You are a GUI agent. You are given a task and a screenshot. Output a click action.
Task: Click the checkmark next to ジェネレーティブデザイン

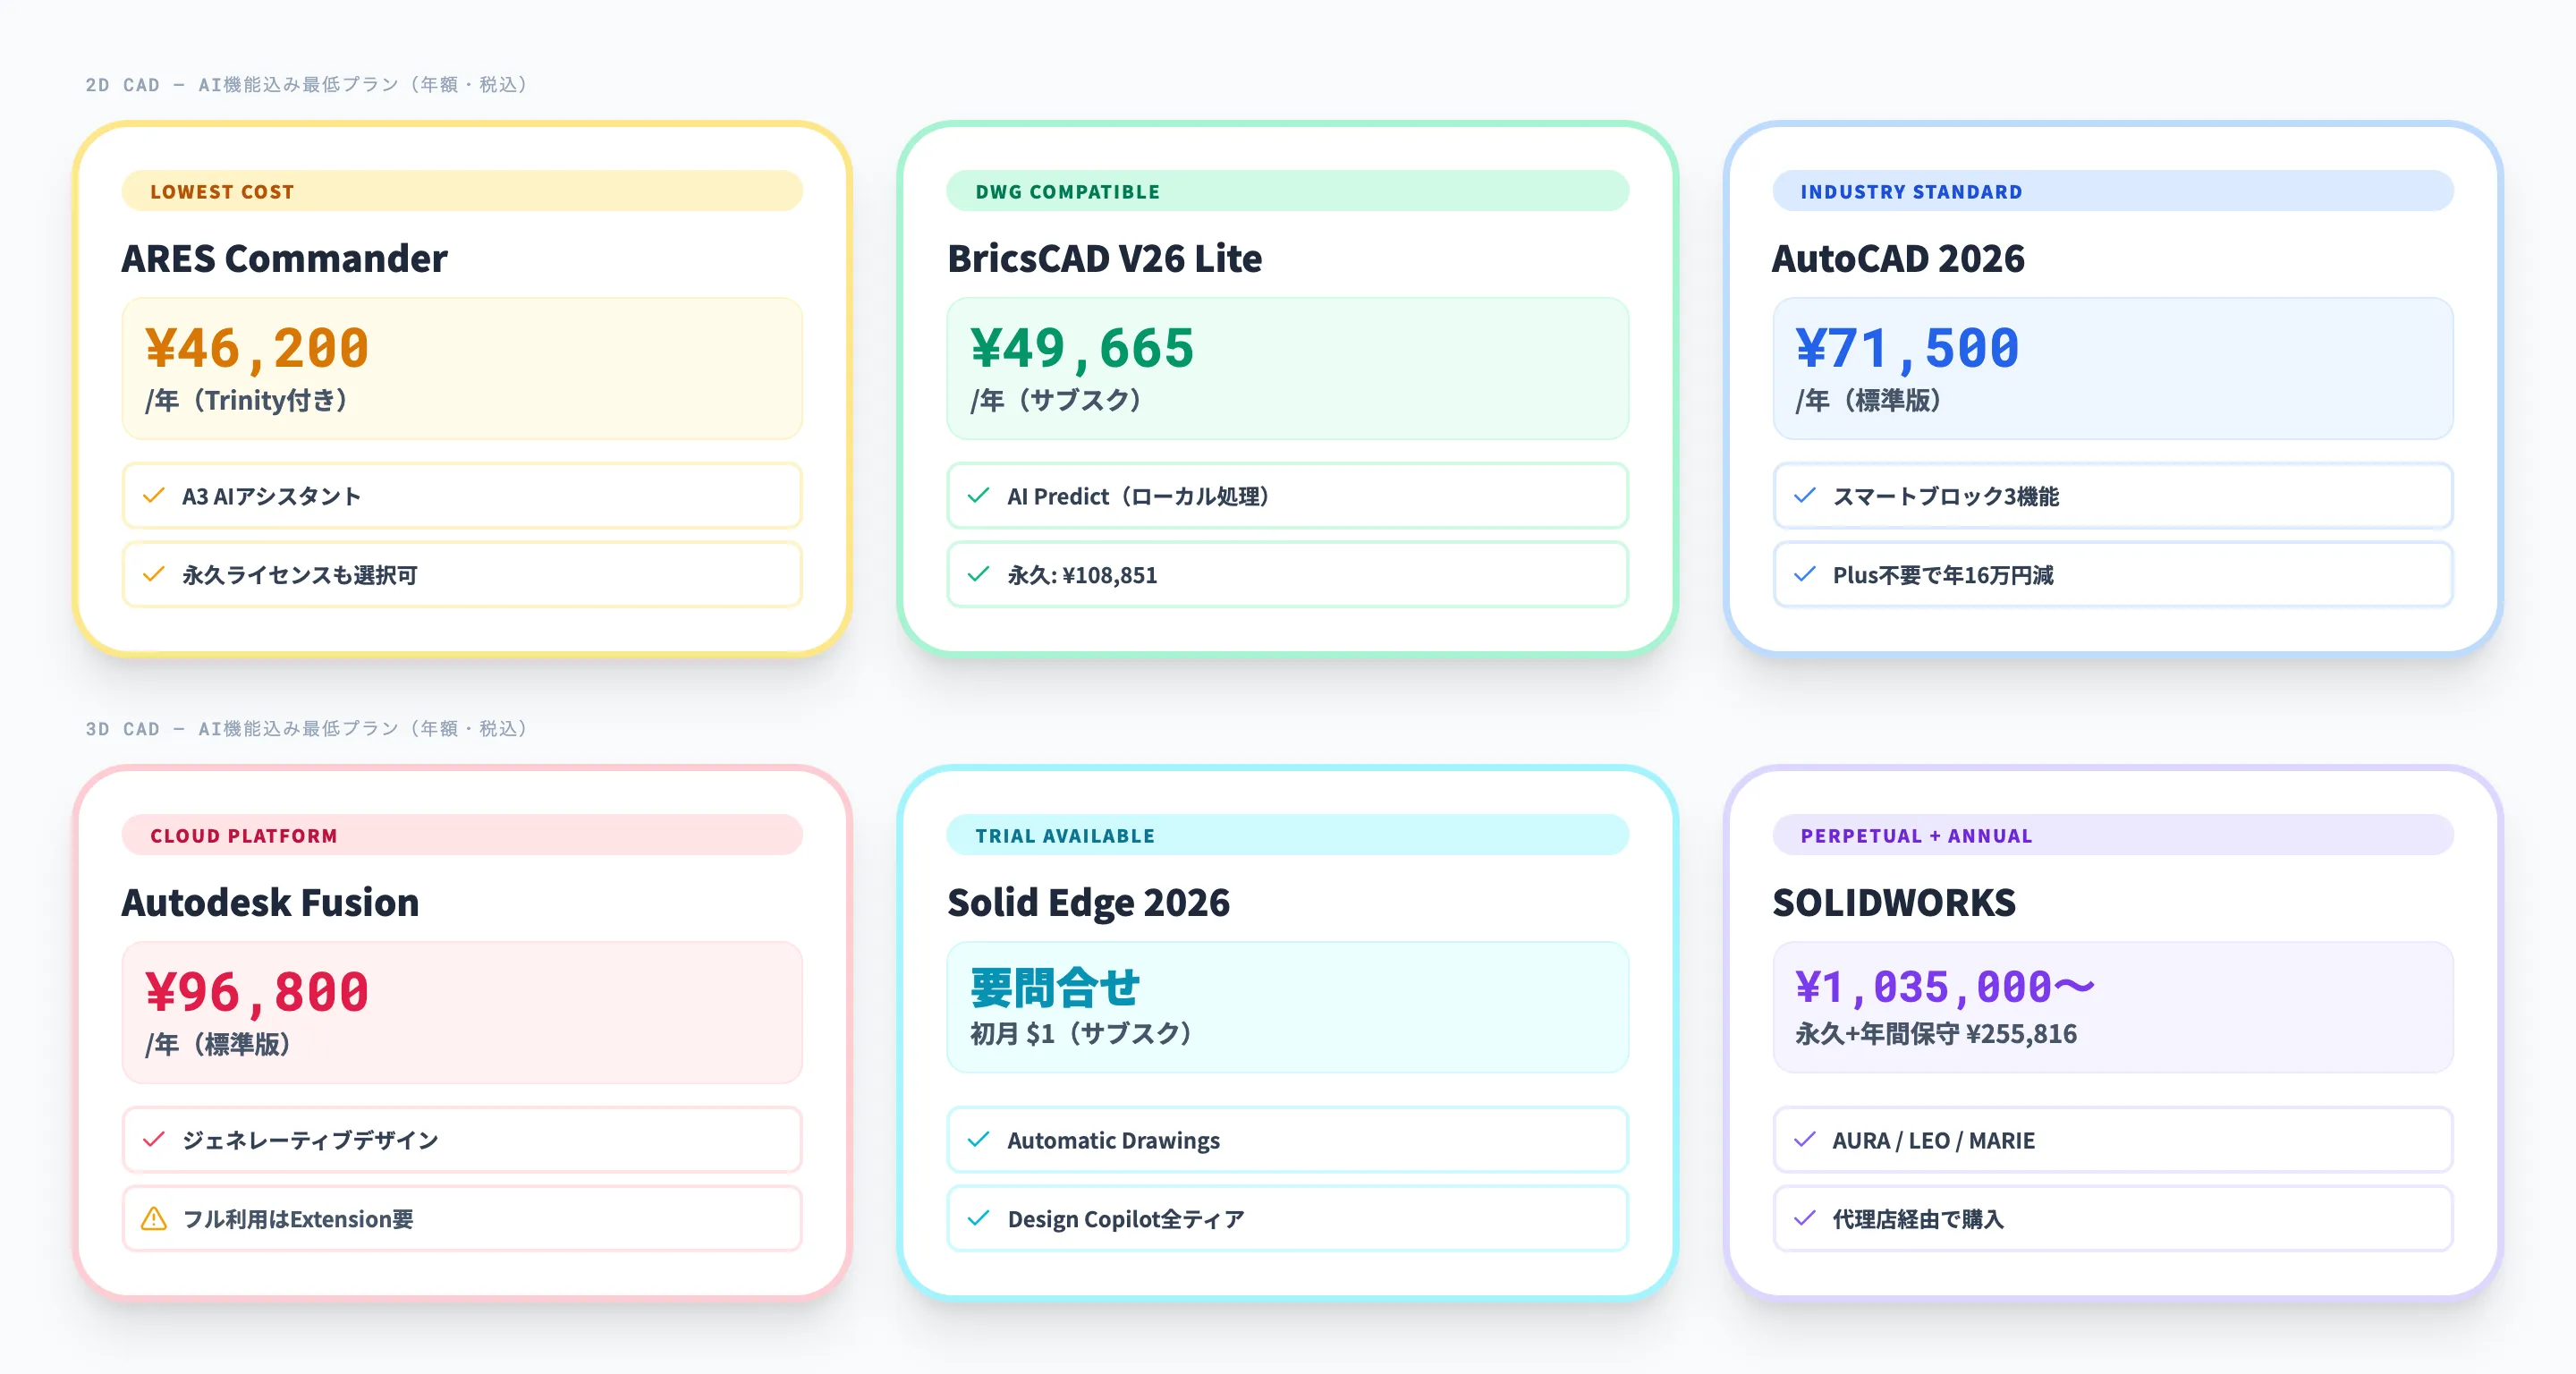point(153,1140)
